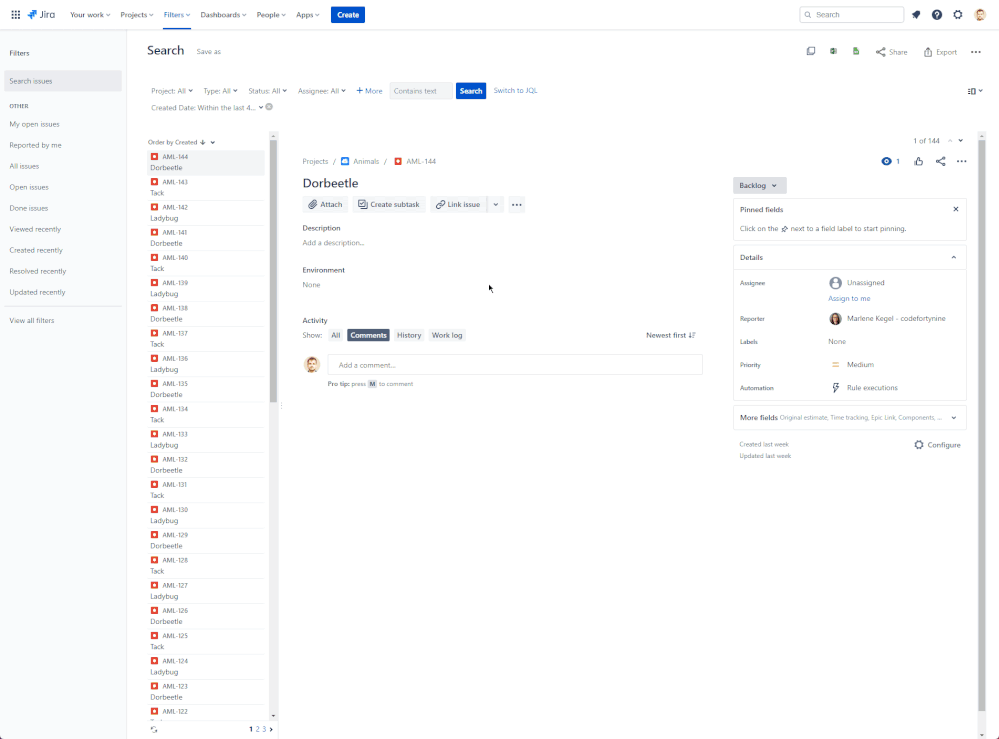999x739 pixels.
Task: Focus the Contains text input
Action: tap(421, 91)
